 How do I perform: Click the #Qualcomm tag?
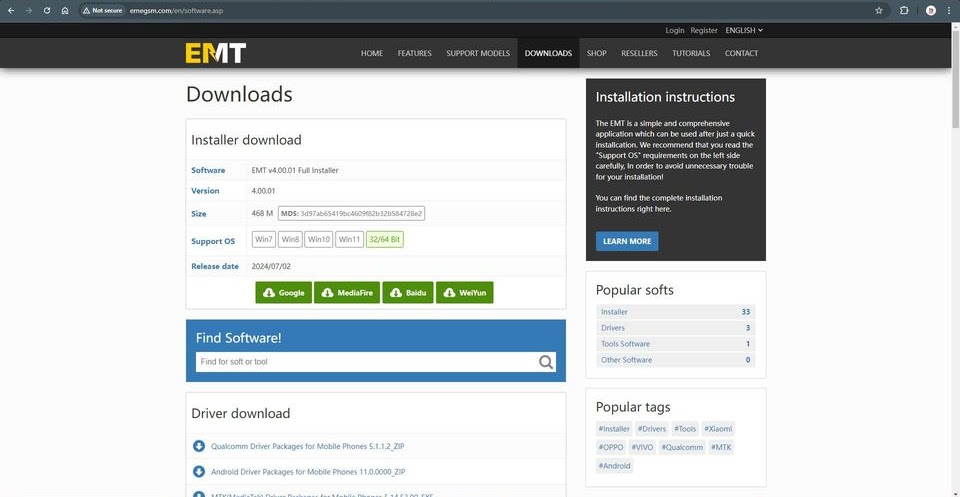pyautogui.click(x=682, y=447)
